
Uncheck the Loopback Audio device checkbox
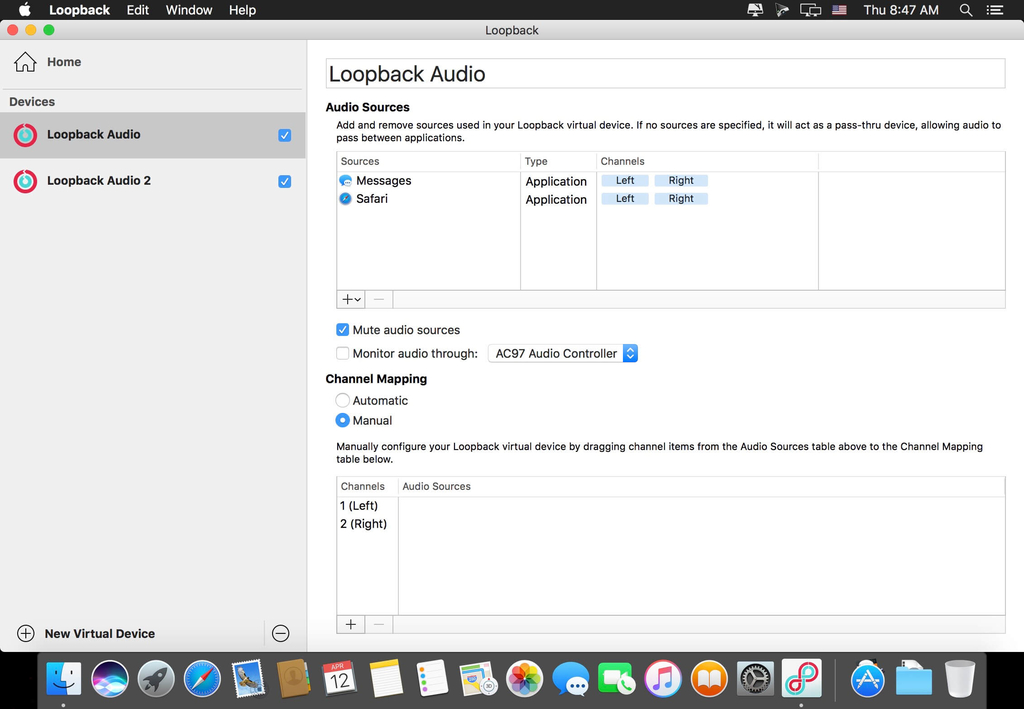(x=285, y=135)
